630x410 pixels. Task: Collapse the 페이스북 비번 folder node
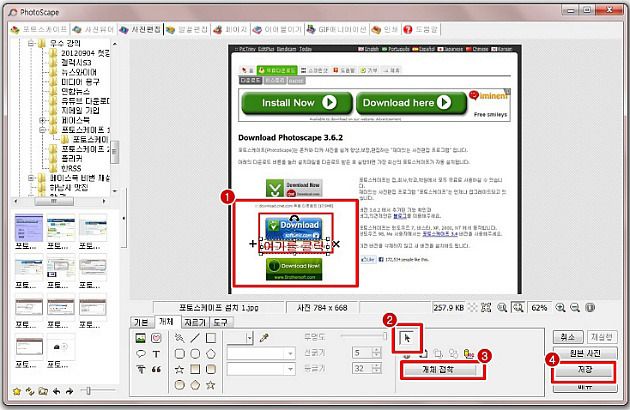click(x=31, y=178)
